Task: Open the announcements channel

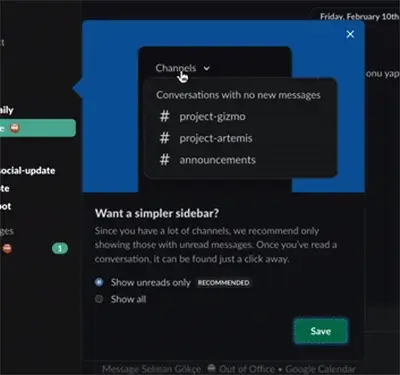Action: click(217, 160)
